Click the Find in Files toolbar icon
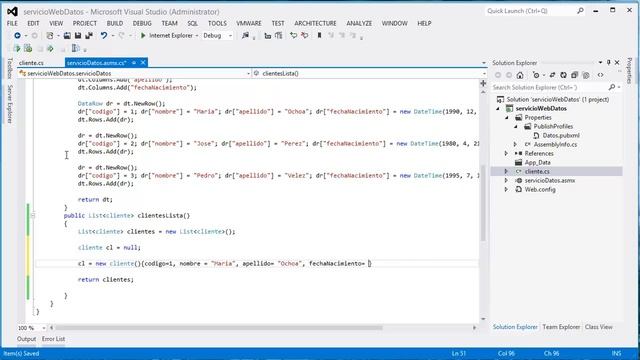The height and width of the screenshot is (360, 640). coord(245,36)
